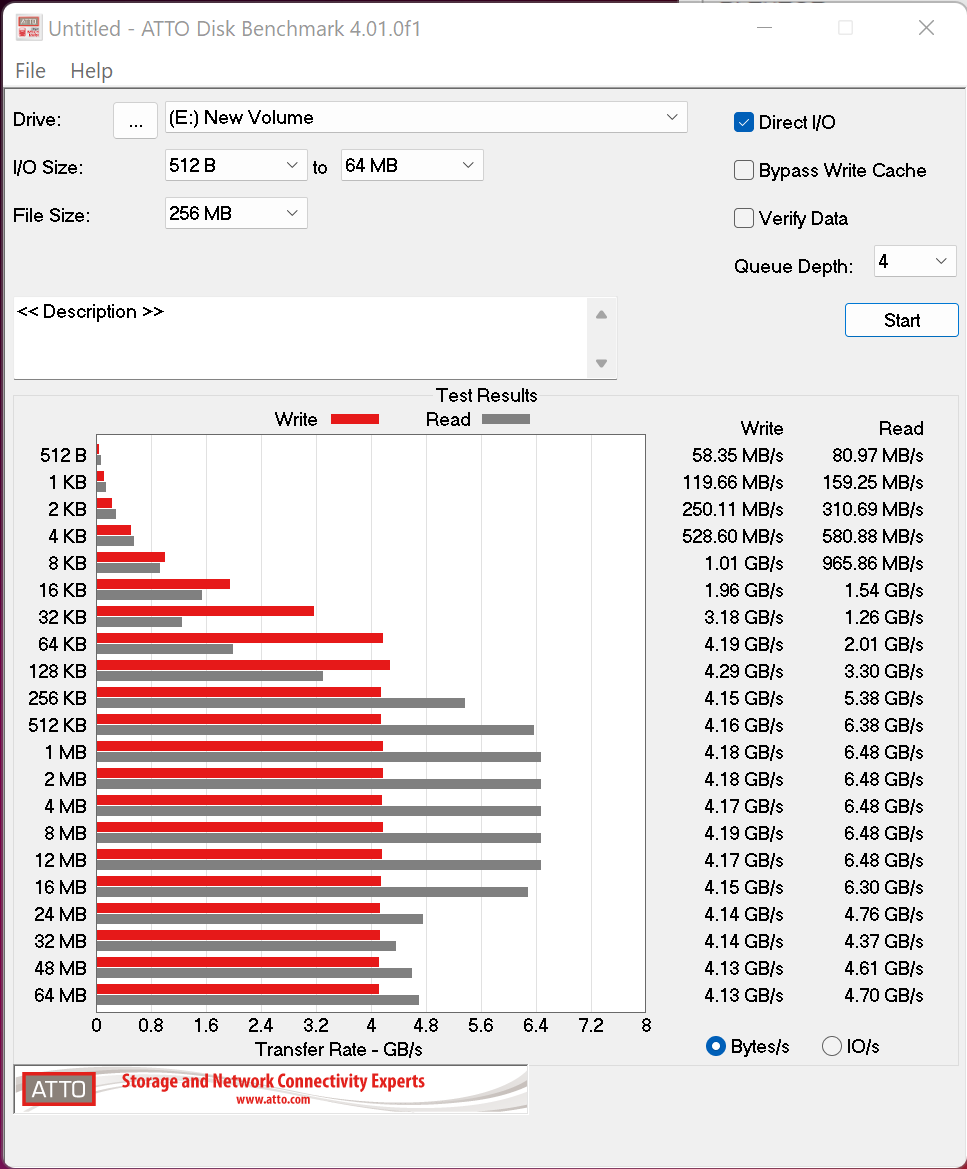Open the File menu
The image size is (967, 1169).
pos(30,71)
